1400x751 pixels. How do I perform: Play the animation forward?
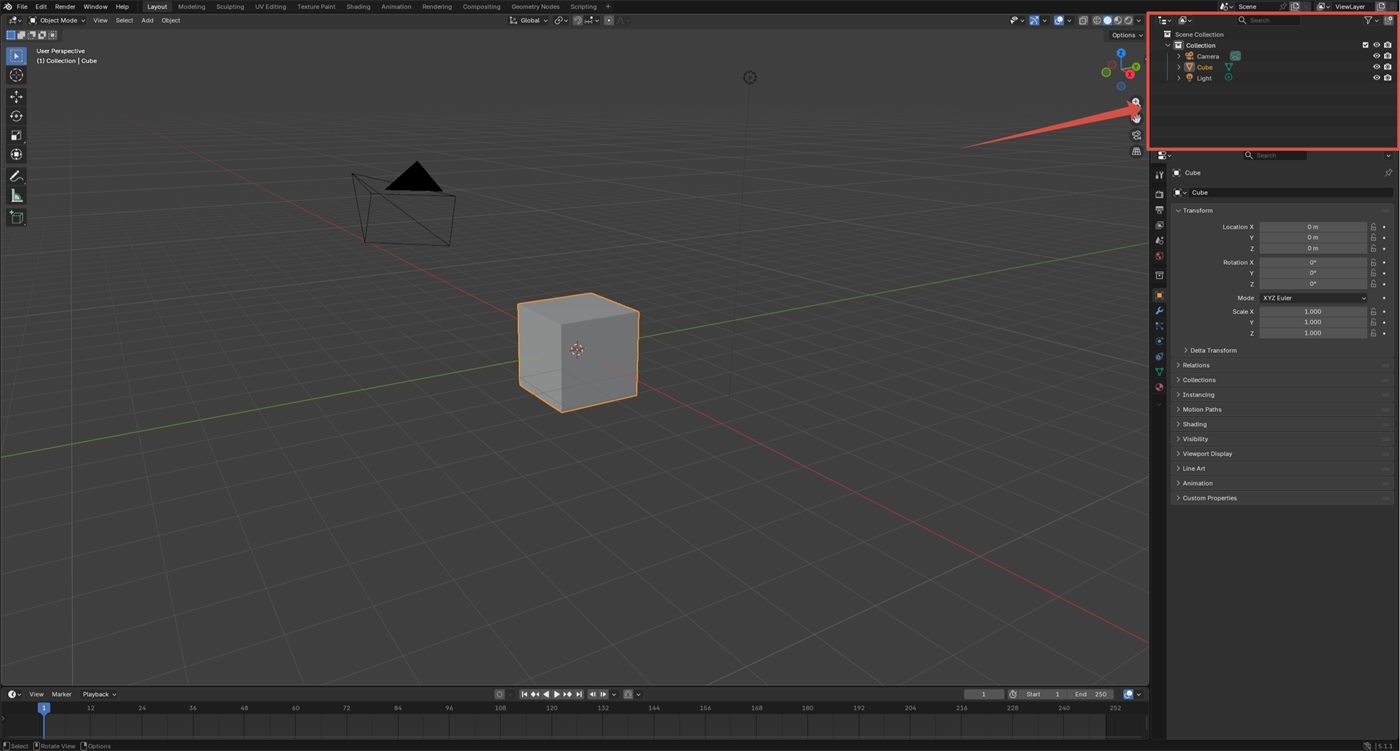click(557, 694)
